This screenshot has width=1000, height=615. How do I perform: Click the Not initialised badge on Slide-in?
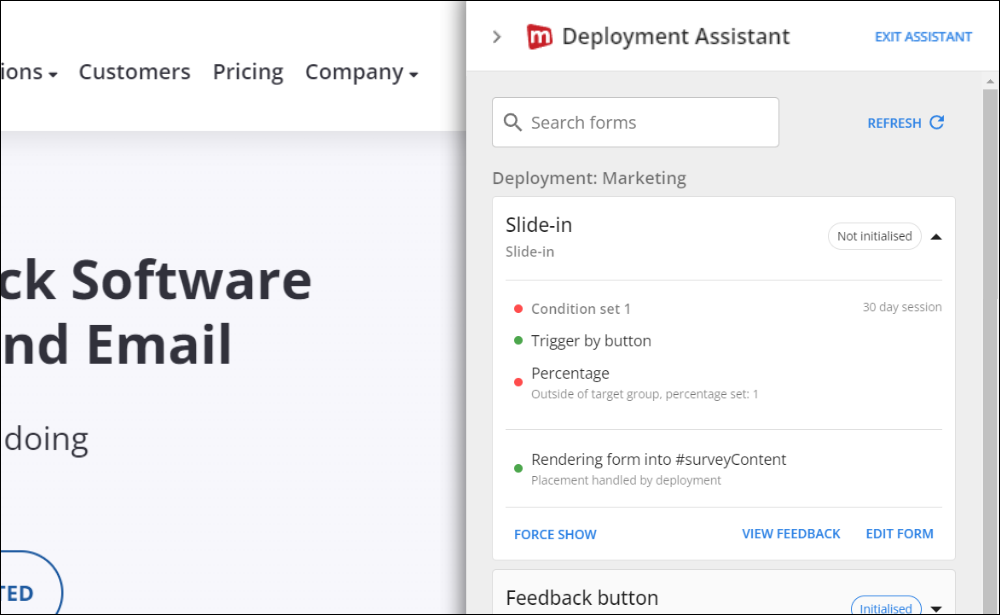[874, 236]
